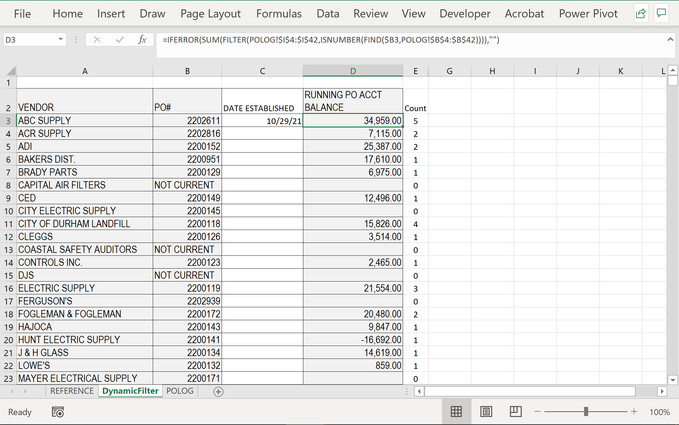This screenshot has width=679, height=425.
Task: Select balance cell -16,692.00
Action: tap(353, 340)
